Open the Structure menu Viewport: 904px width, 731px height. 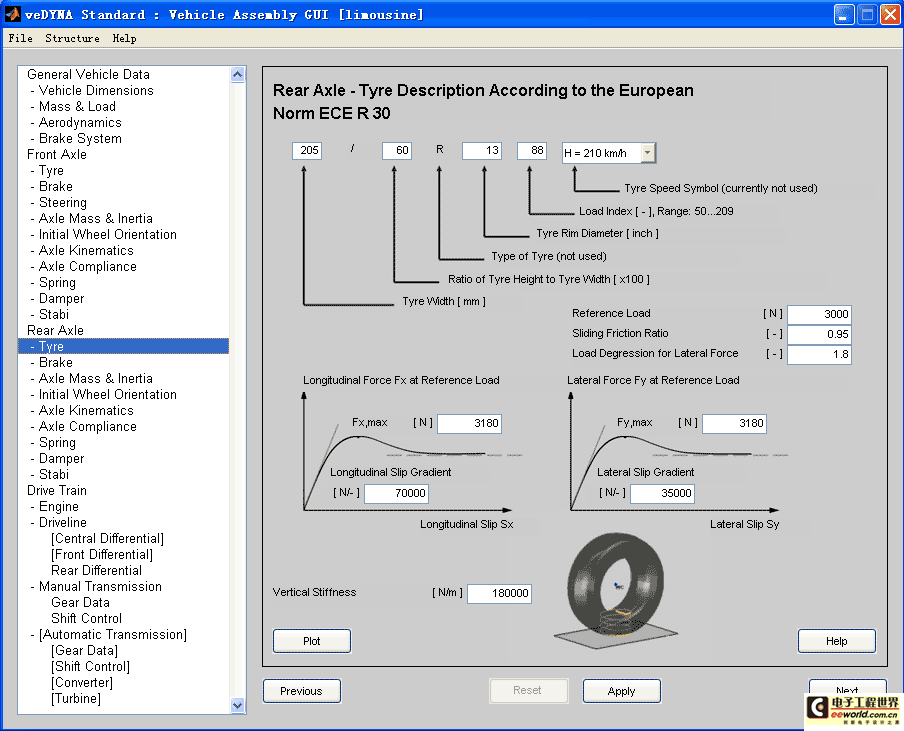pyautogui.click(x=72, y=38)
